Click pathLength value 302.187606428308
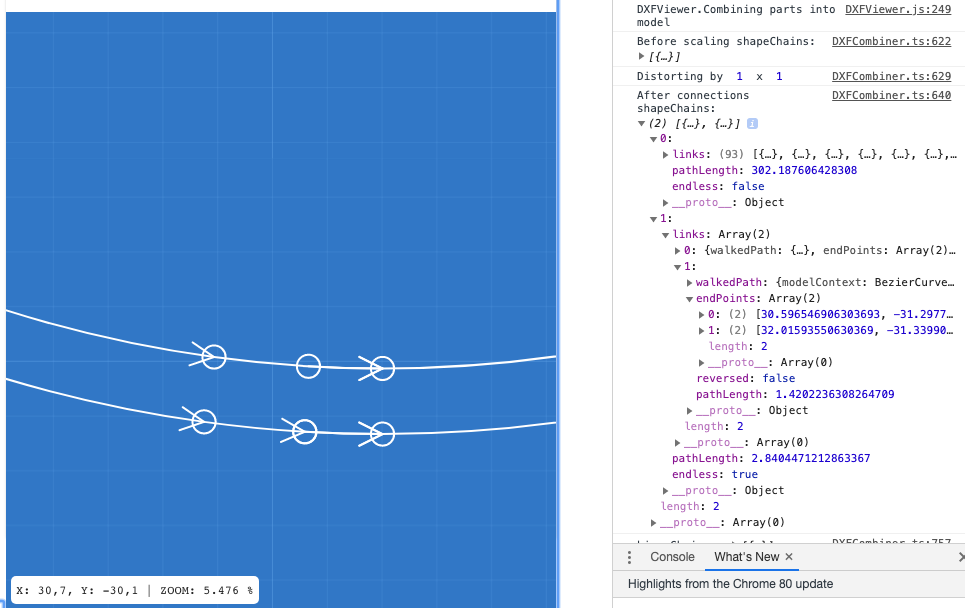Viewport: 965px width, 608px height. tap(804, 170)
